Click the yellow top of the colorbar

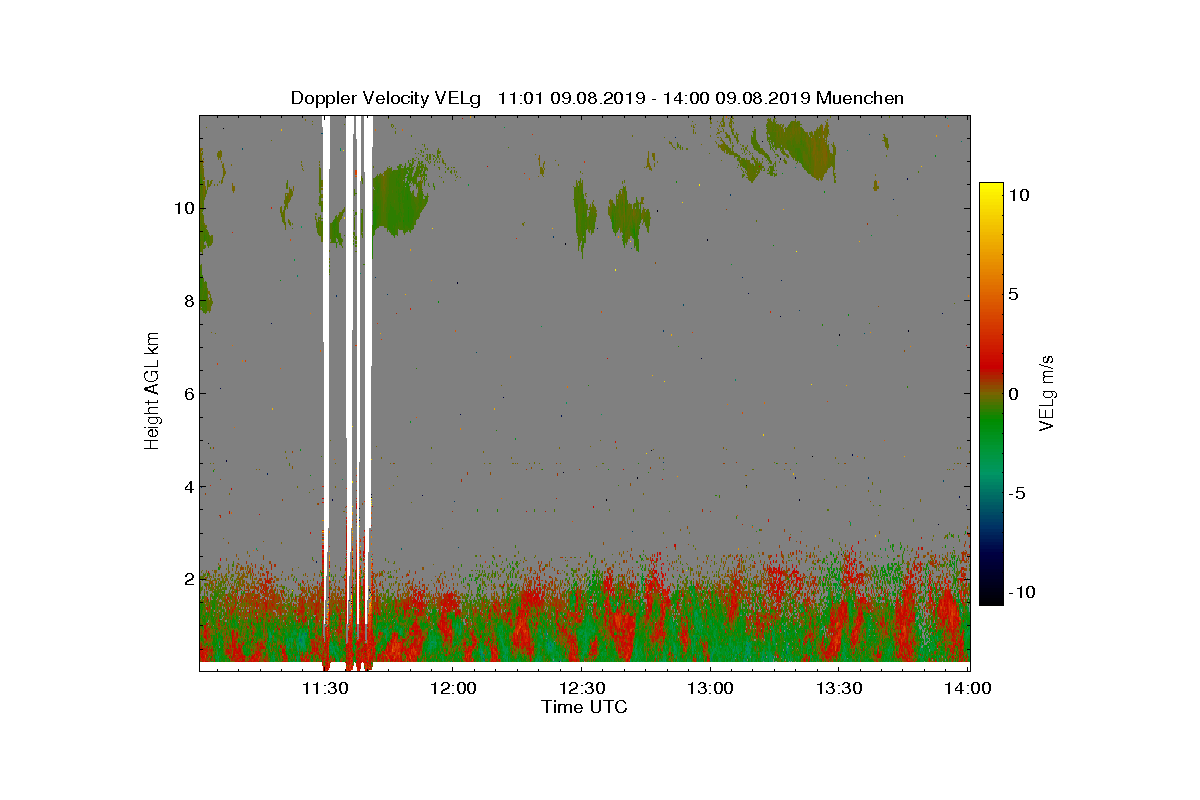pos(991,190)
